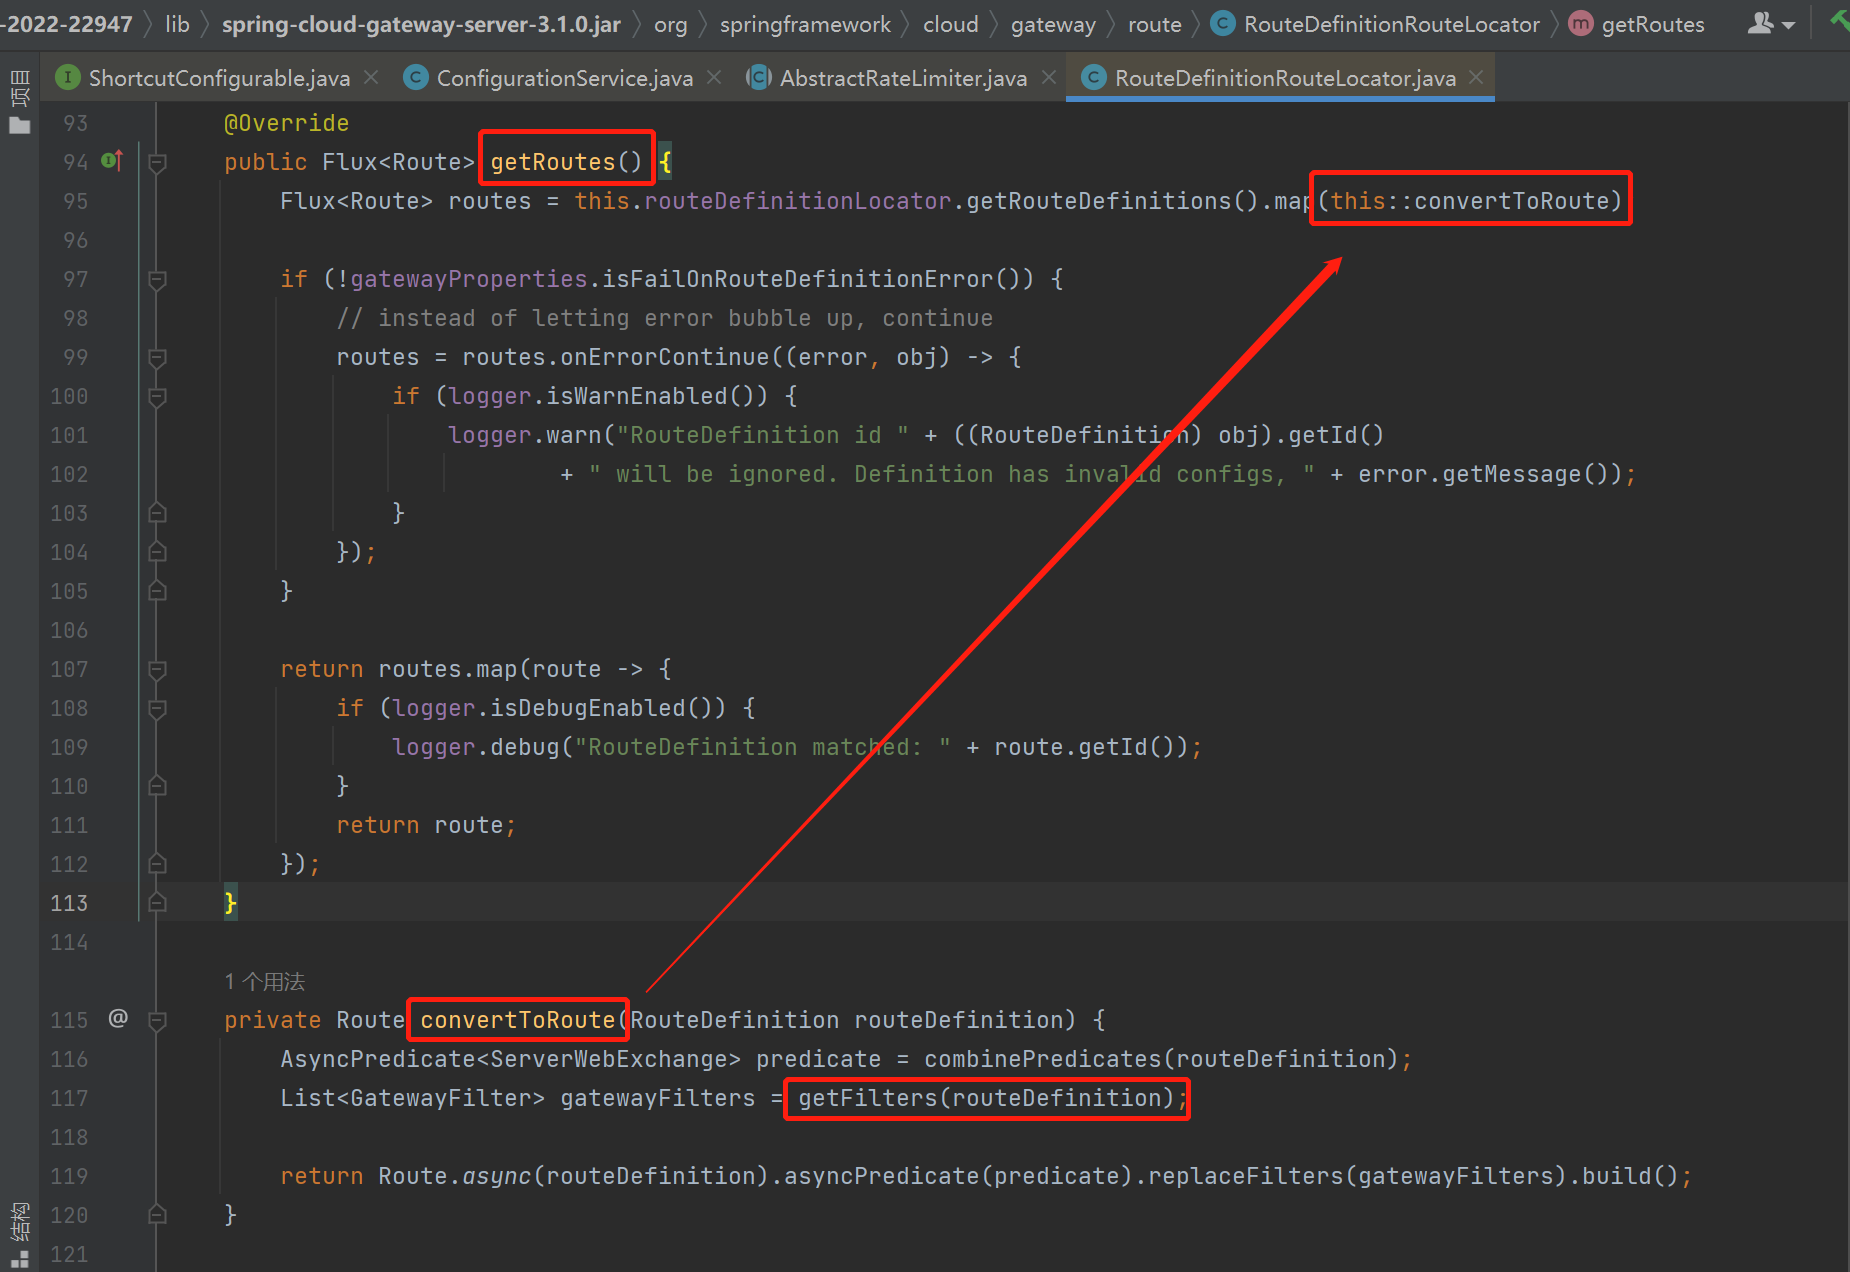This screenshot has height=1272, width=1850.
Task: Click the RouteDefinitionRouteLocator breadcrumb text
Action: click(1391, 24)
